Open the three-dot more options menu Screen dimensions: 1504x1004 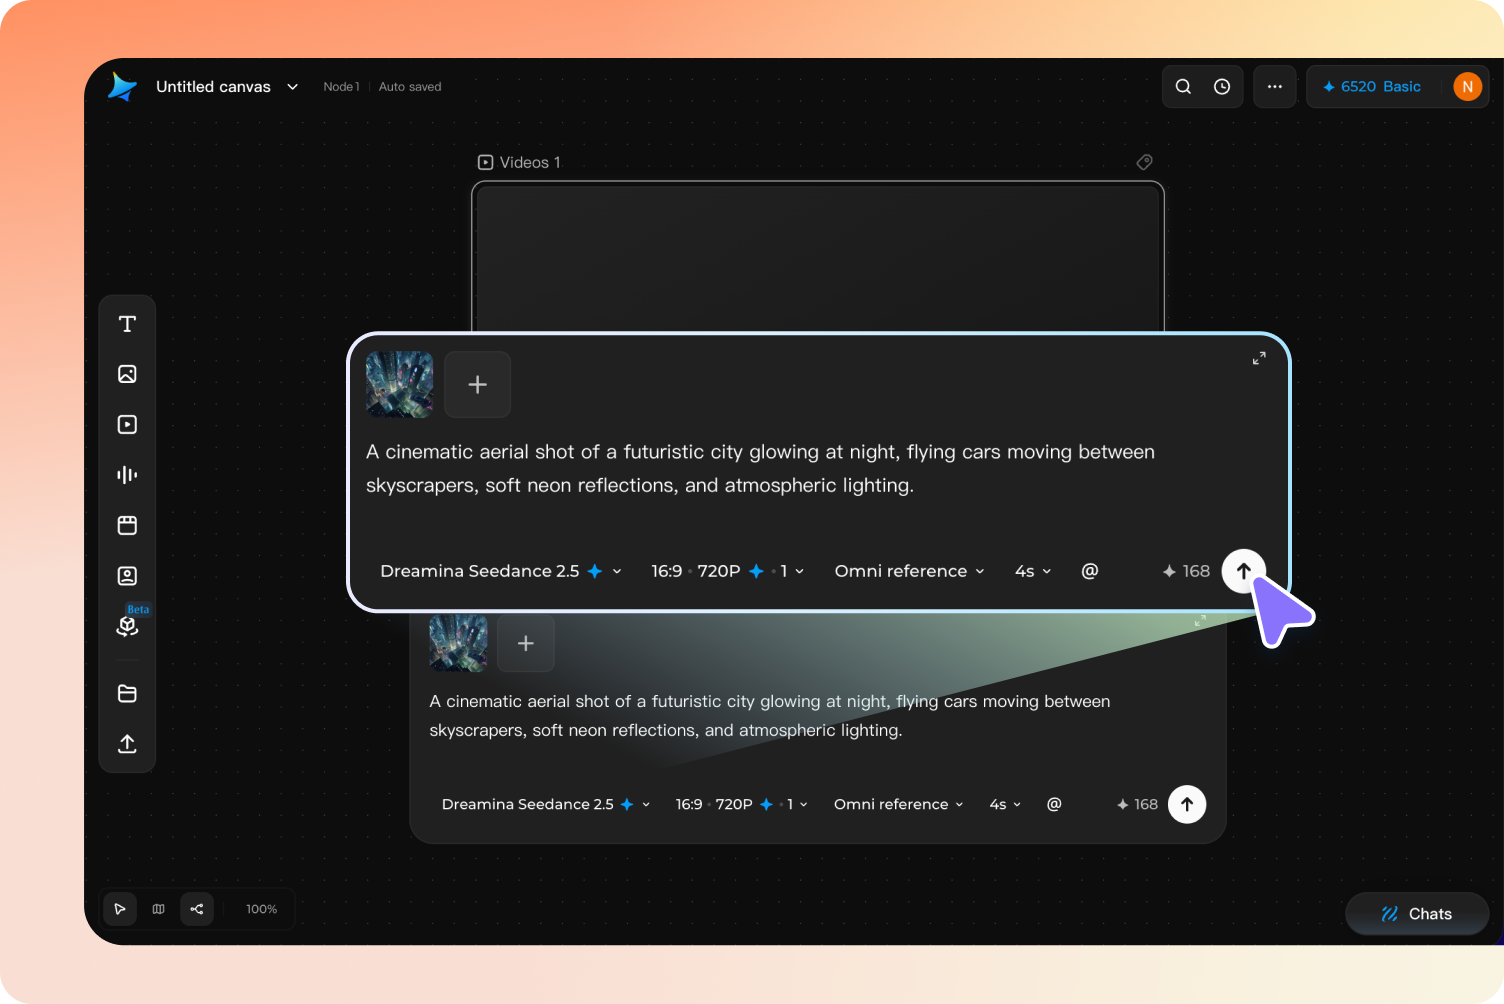pos(1275,87)
